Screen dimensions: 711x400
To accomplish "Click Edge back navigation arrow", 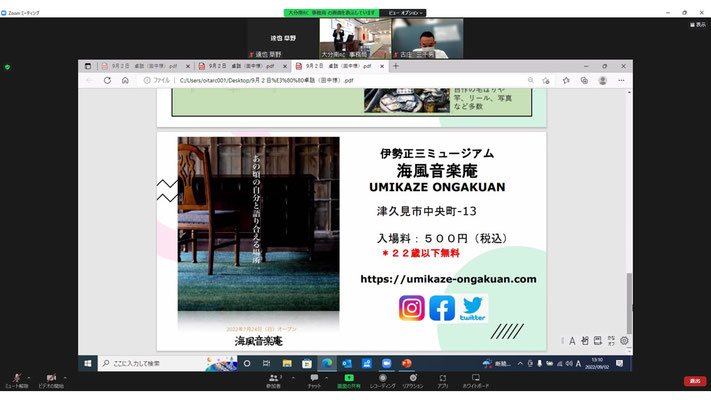I will [89, 80].
